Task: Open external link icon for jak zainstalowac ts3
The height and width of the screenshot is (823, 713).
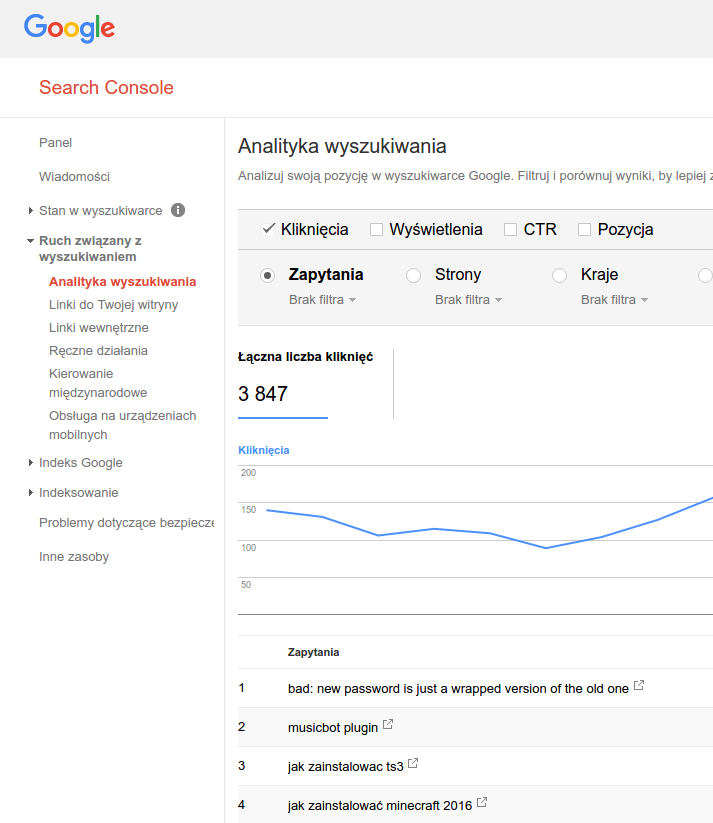Action: (413, 764)
